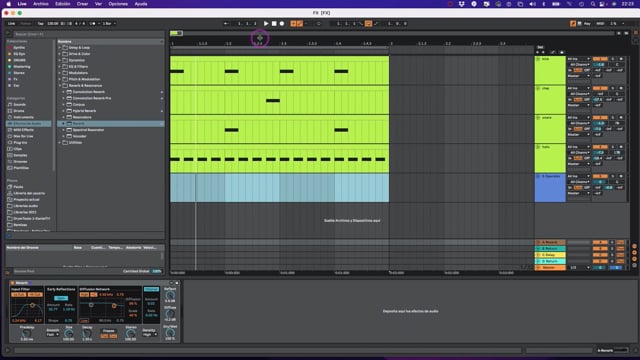The image size is (640, 360).
Task: Open the Reverb Density dropdown
Action: pyautogui.click(x=149, y=335)
